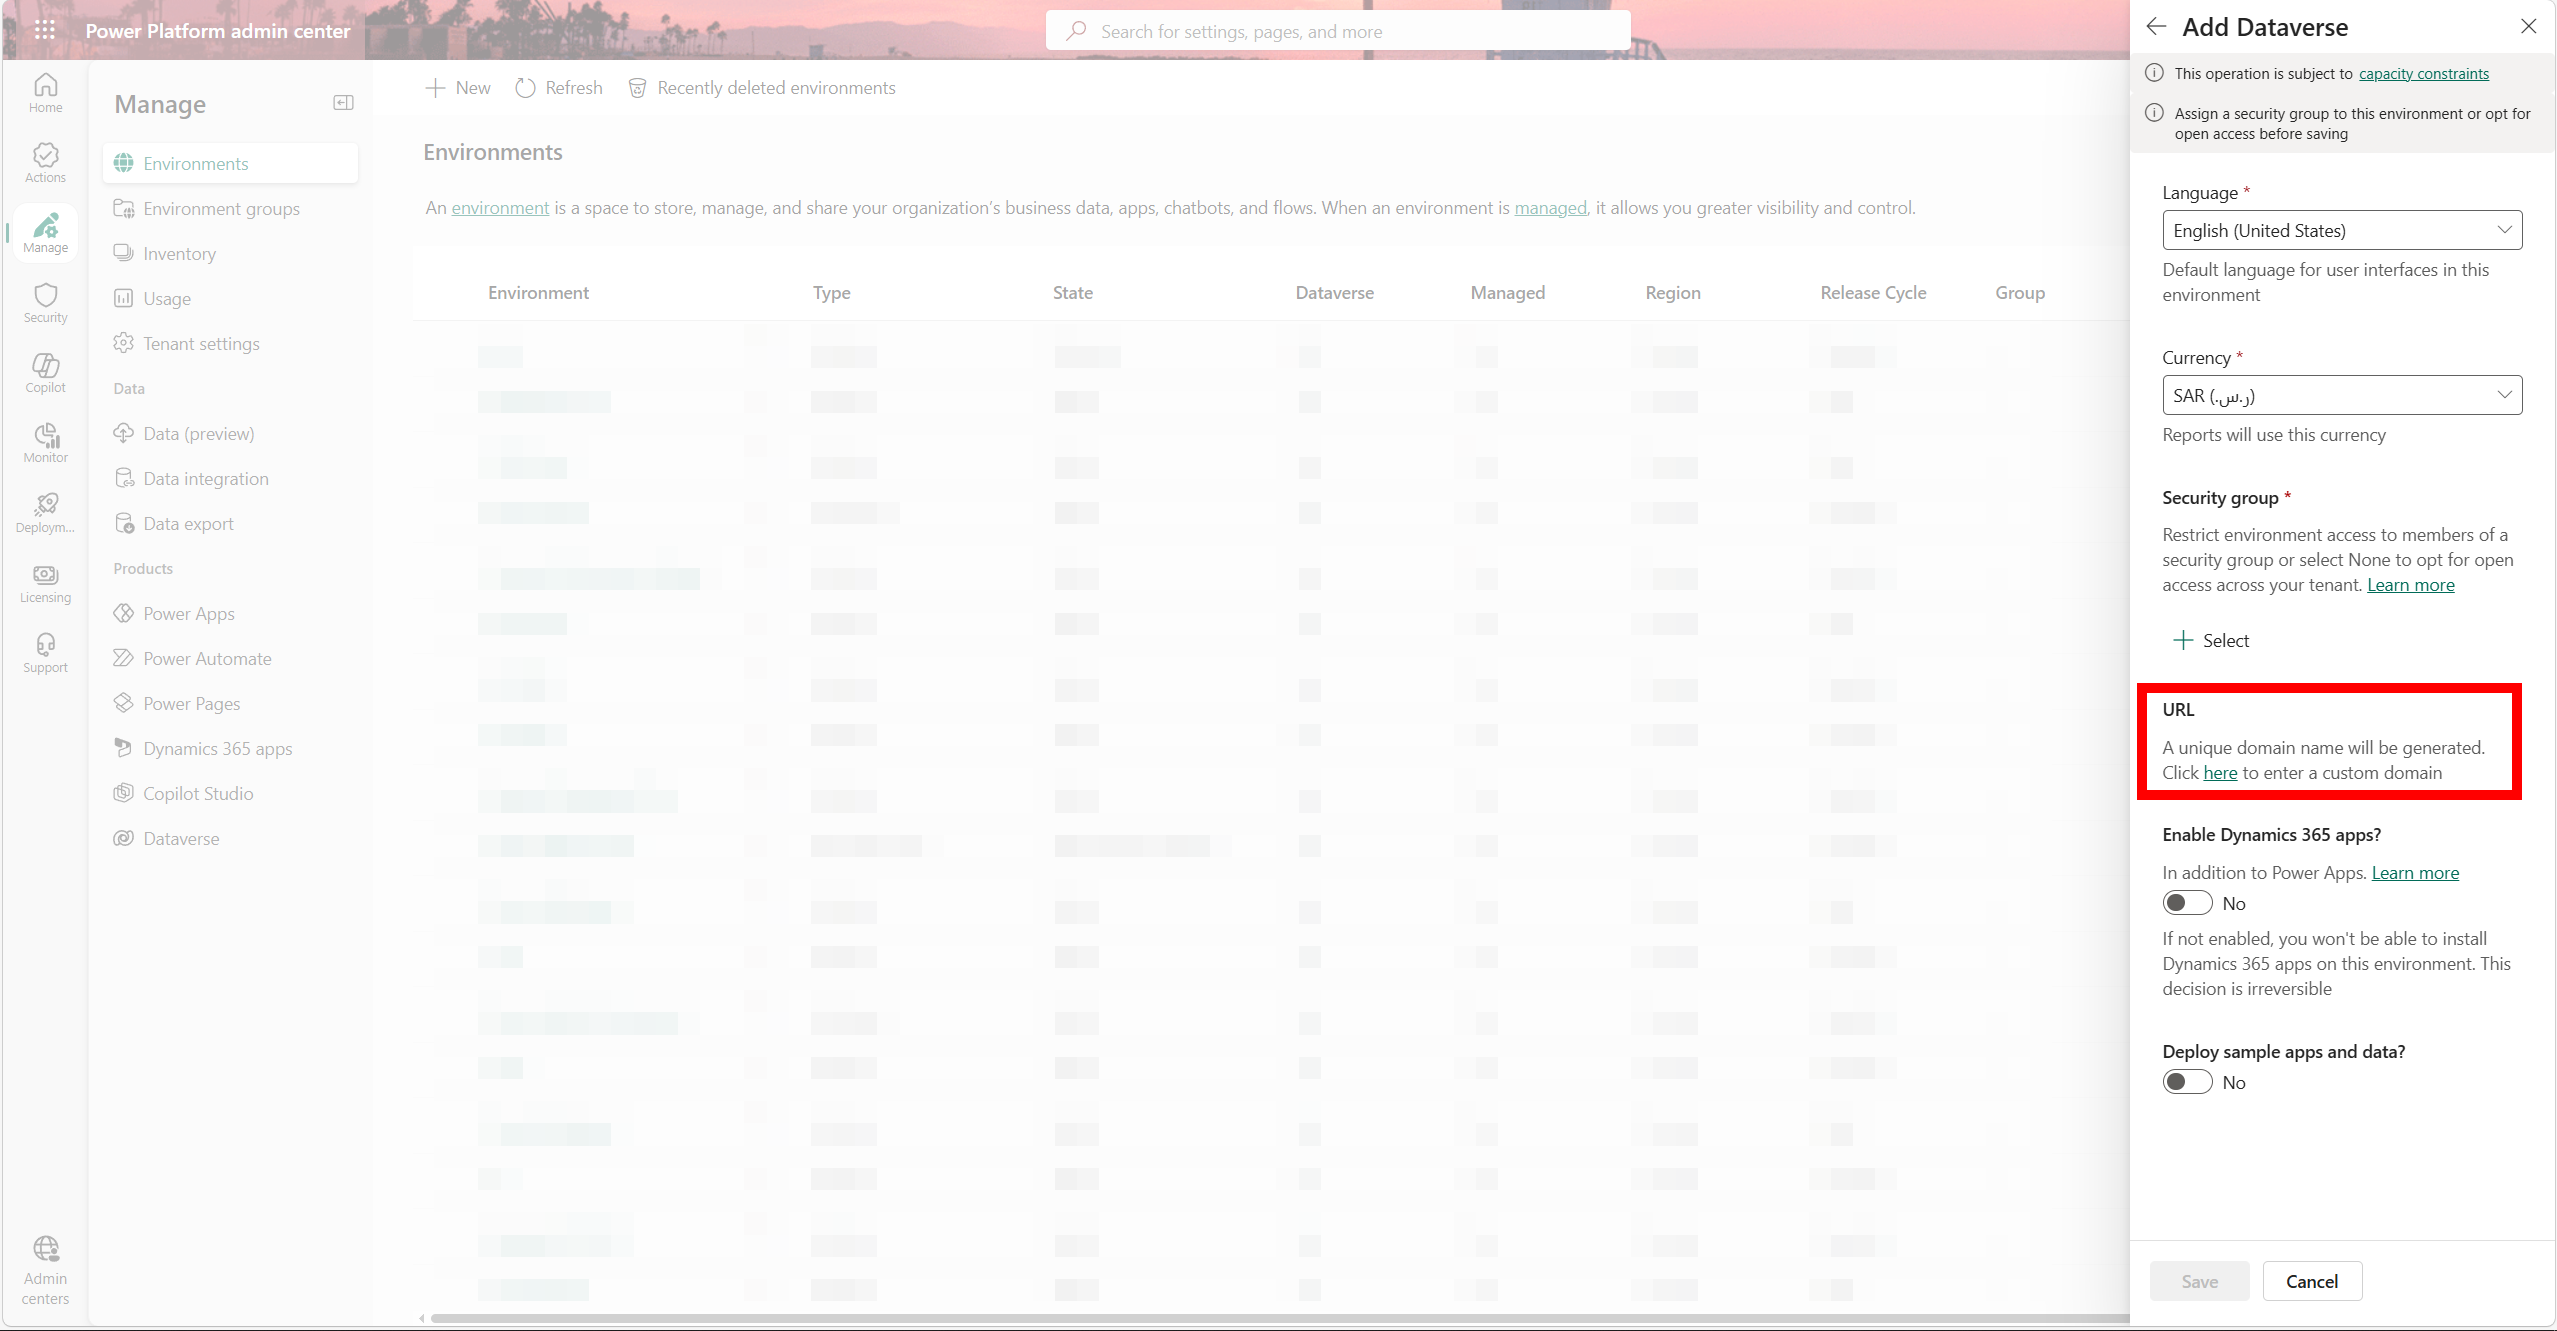Screen dimensions: 2557x1331
Task: Click Region column header
Action: click(x=1672, y=293)
